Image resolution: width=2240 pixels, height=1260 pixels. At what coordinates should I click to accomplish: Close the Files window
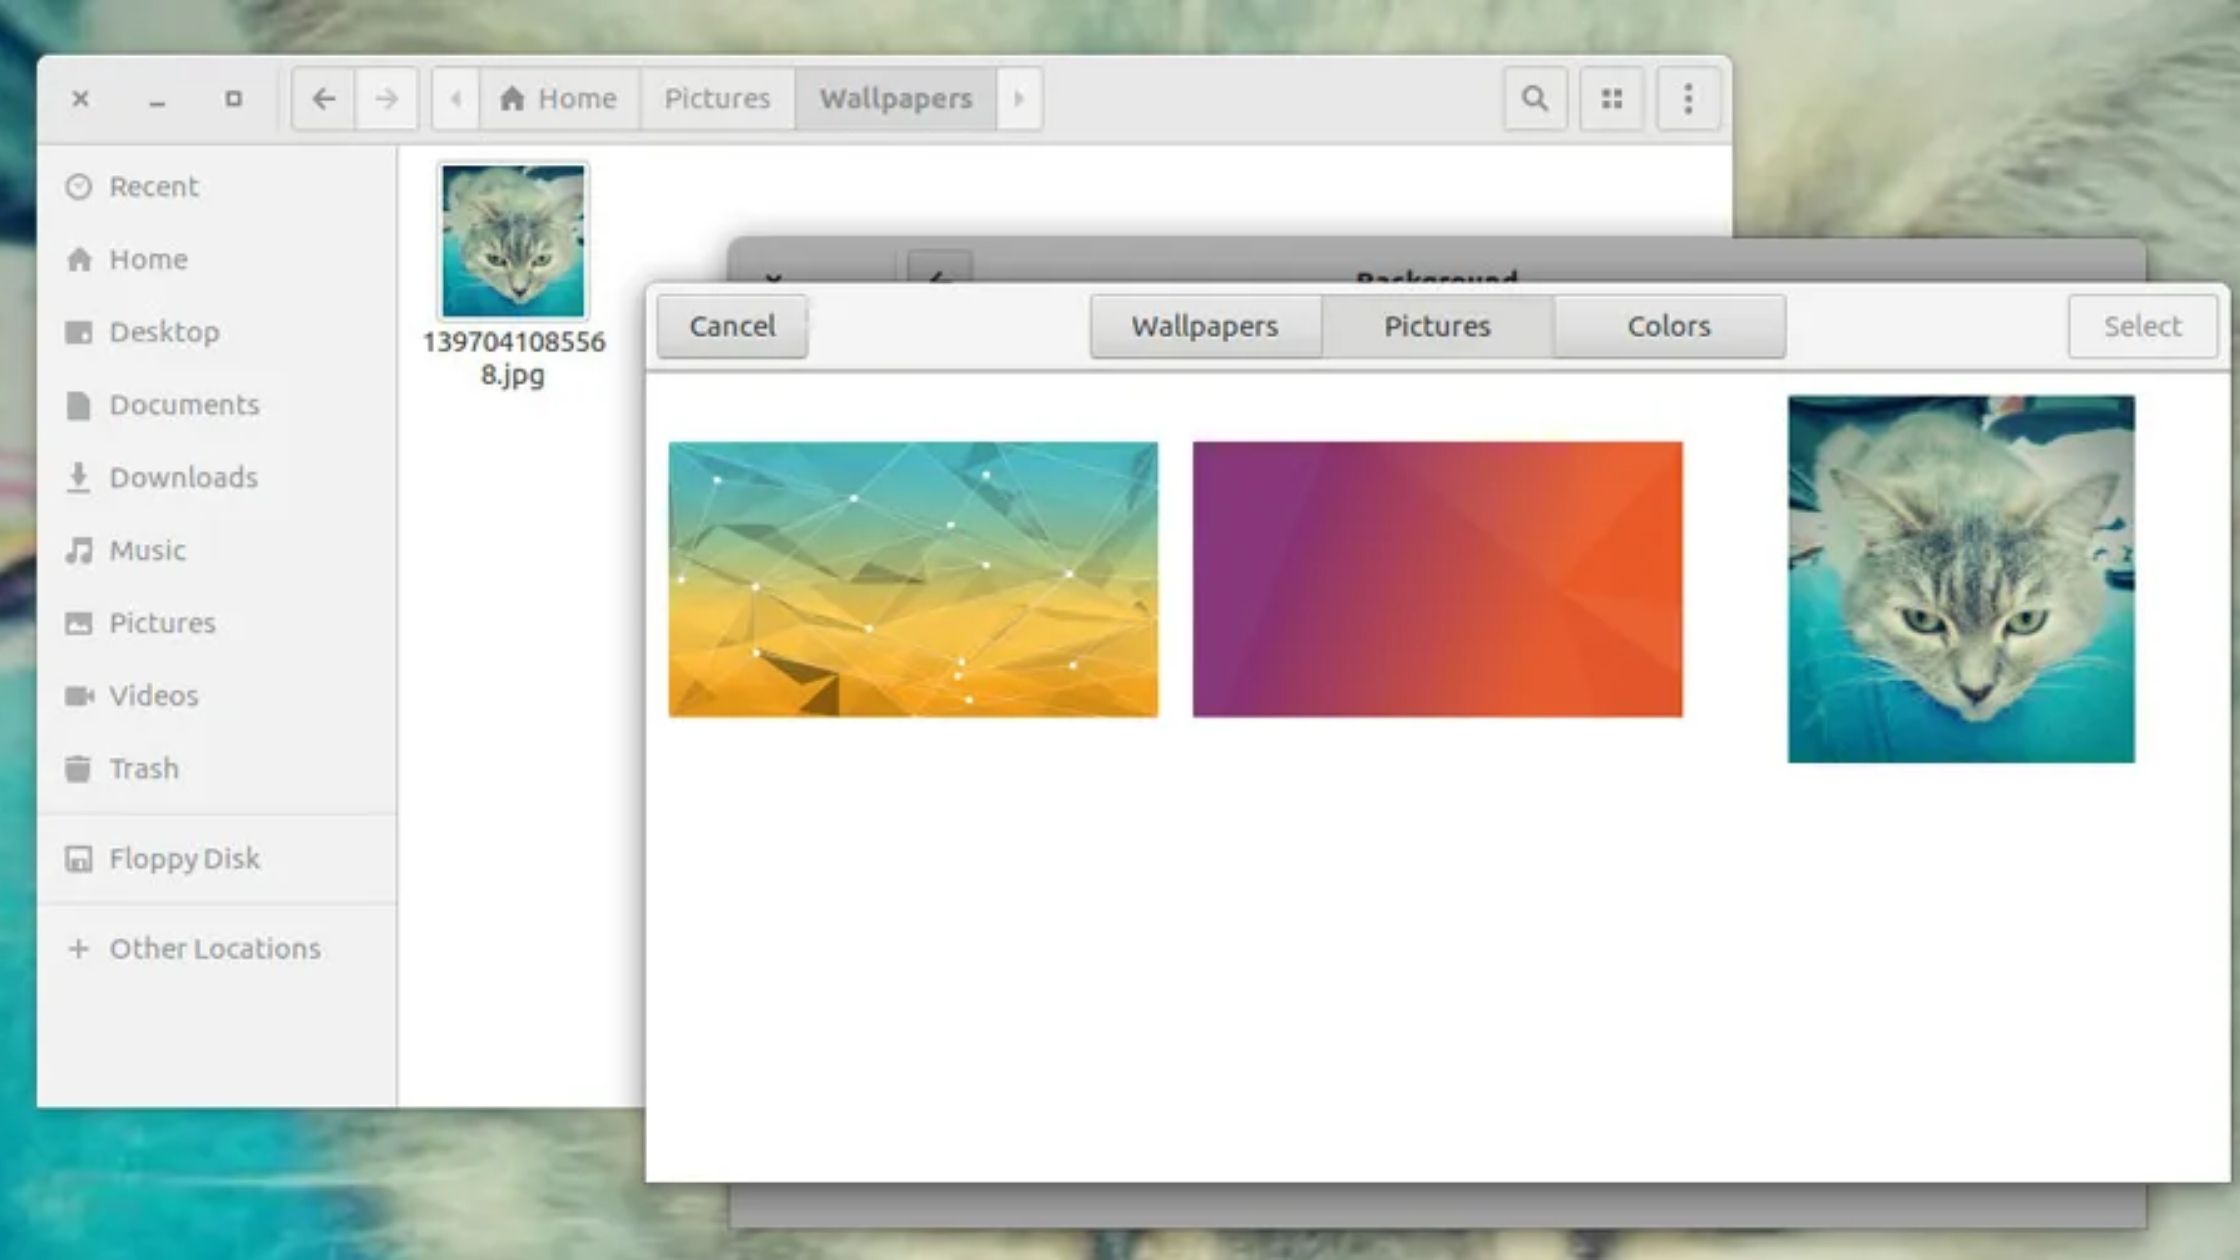click(81, 99)
